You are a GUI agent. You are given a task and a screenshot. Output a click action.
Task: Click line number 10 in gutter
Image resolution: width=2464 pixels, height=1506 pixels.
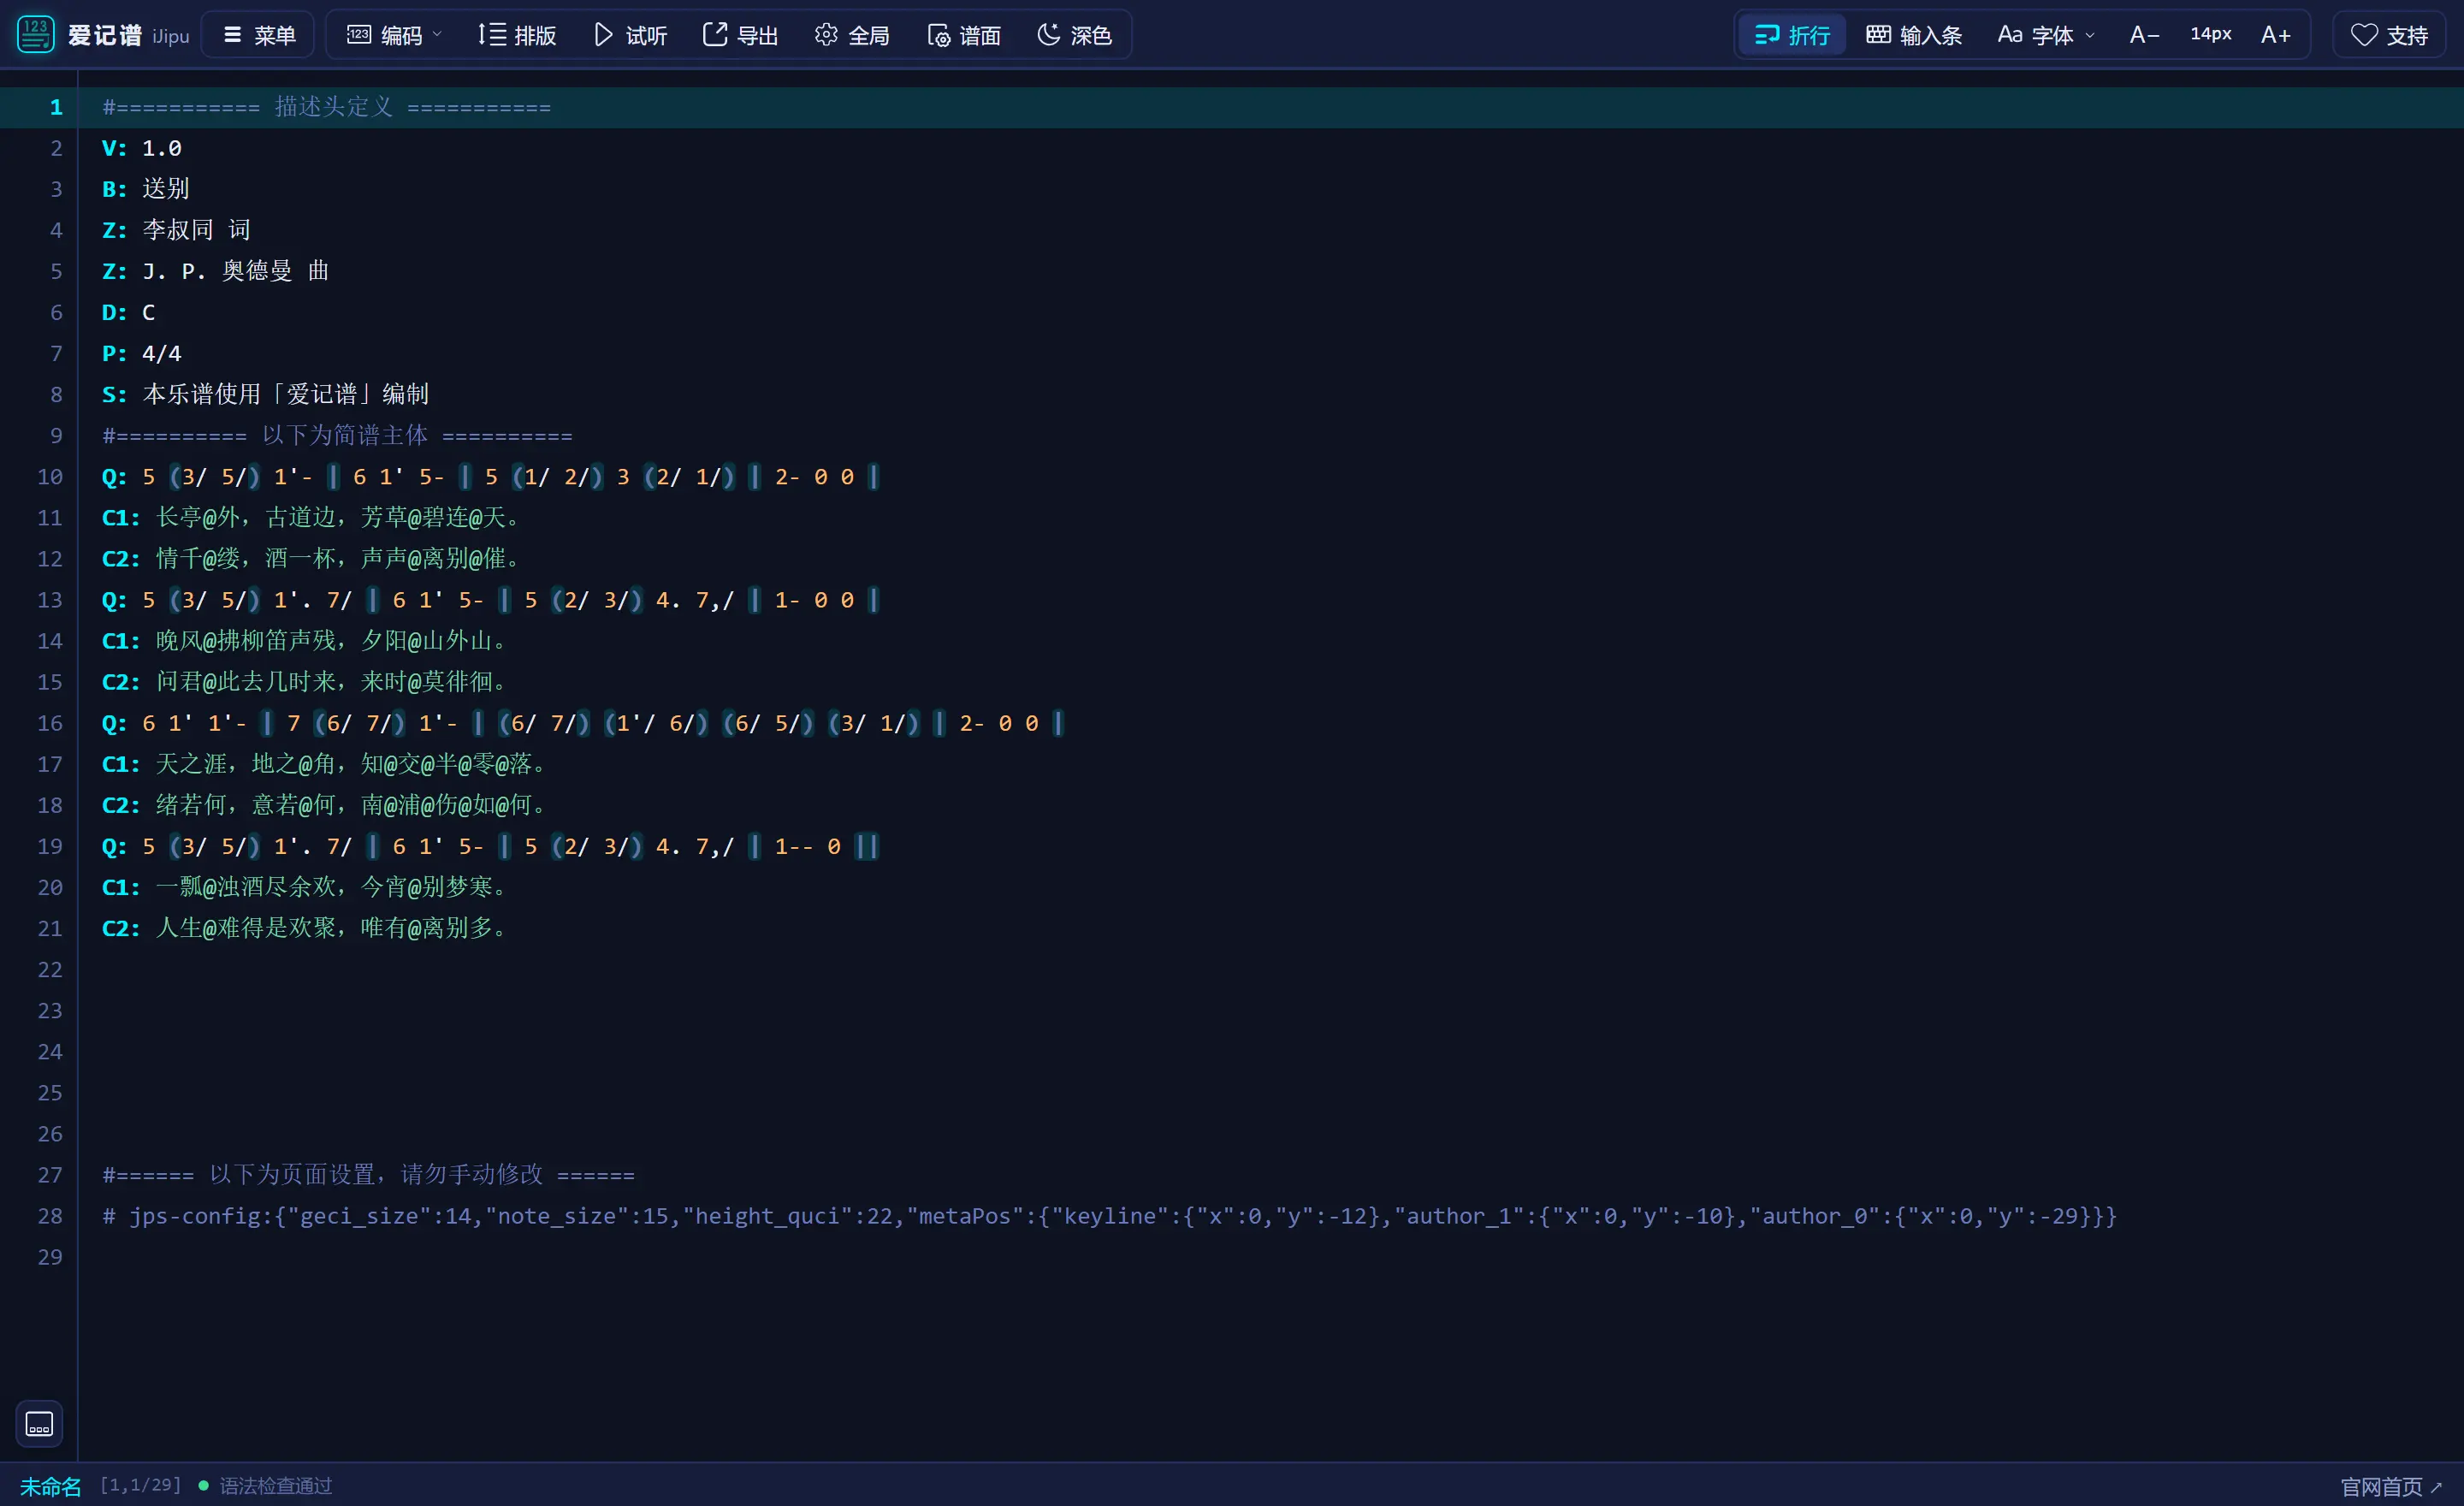50,476
